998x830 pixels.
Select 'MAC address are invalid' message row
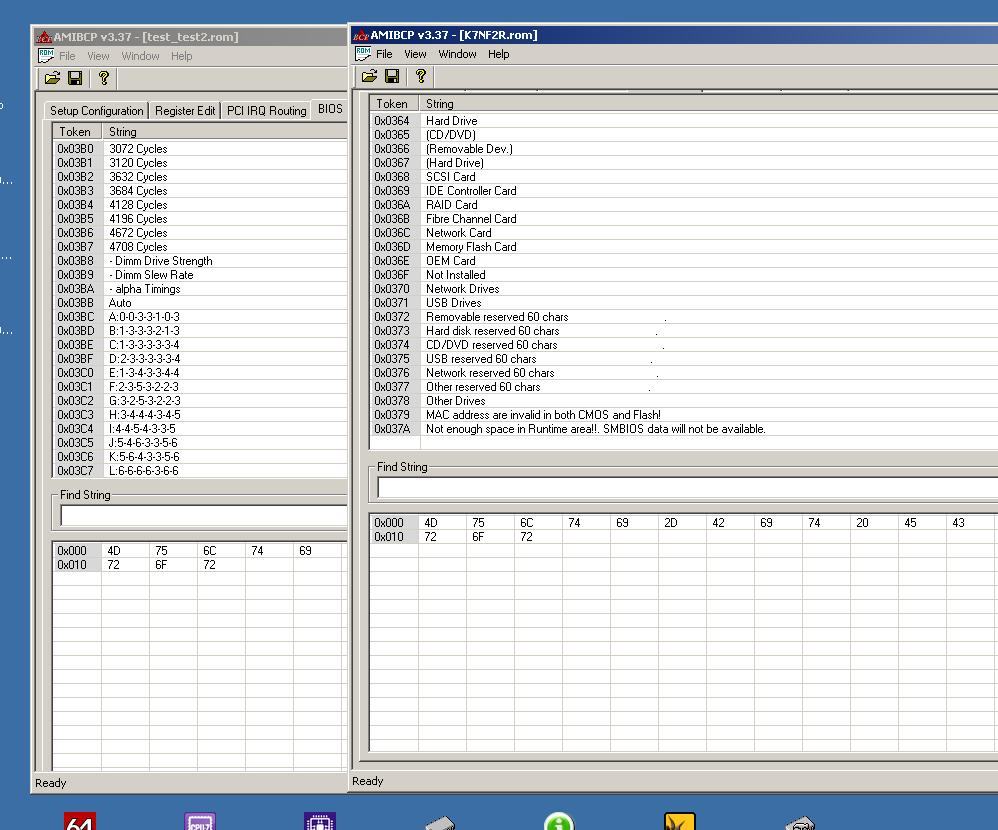tap(684, 415)
